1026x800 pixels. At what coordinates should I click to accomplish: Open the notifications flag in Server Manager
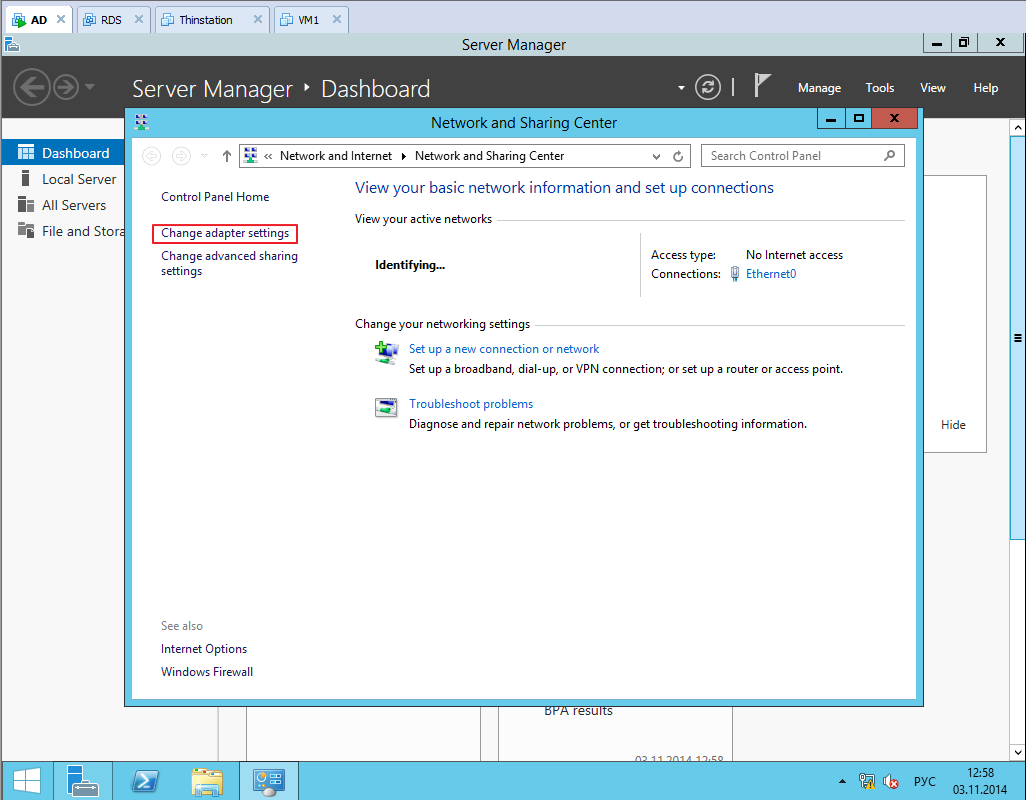761,86
